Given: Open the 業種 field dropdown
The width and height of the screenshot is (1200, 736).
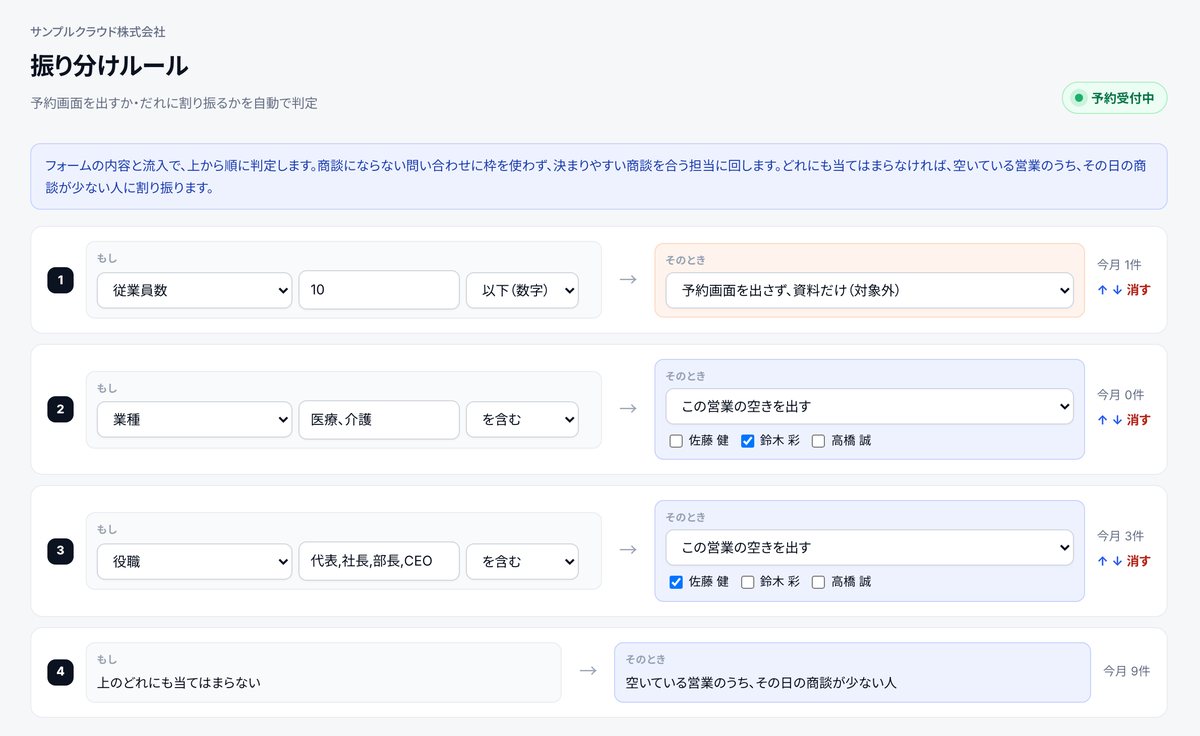Looking at the screenshot, I should click(194, 419).
